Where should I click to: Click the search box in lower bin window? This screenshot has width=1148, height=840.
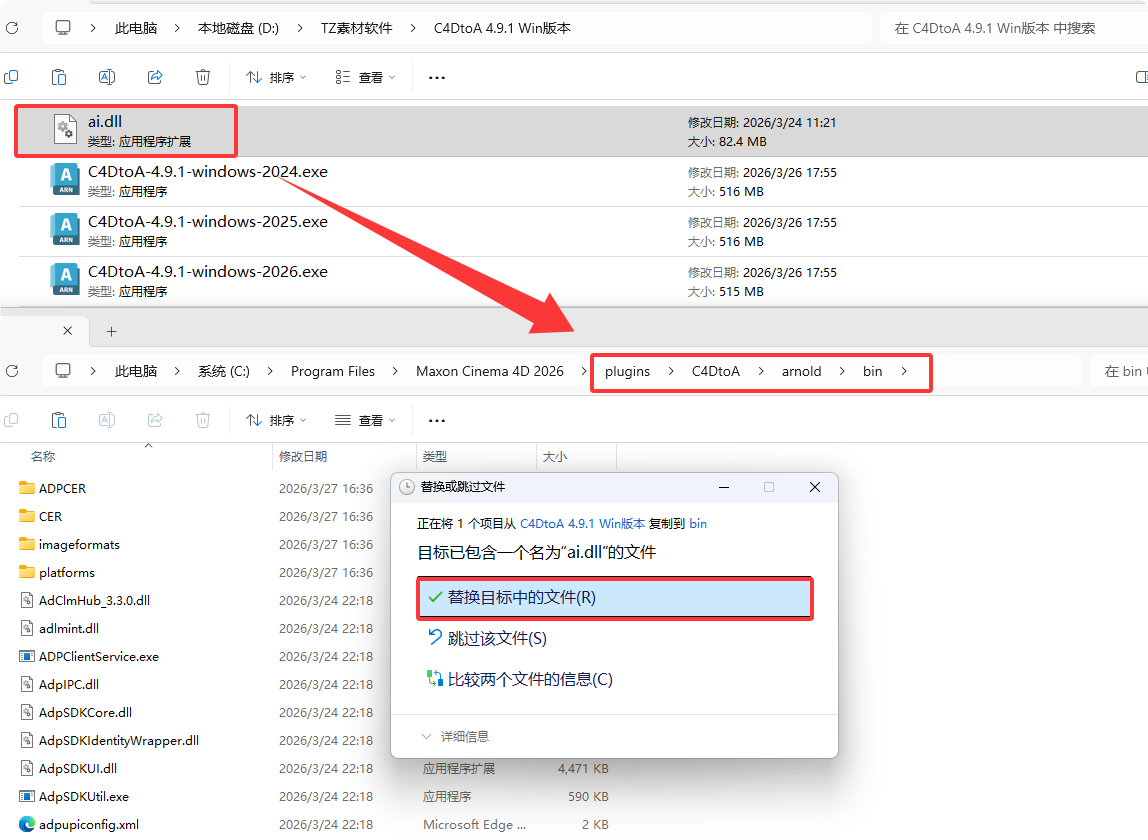[x=1119, y=371]
